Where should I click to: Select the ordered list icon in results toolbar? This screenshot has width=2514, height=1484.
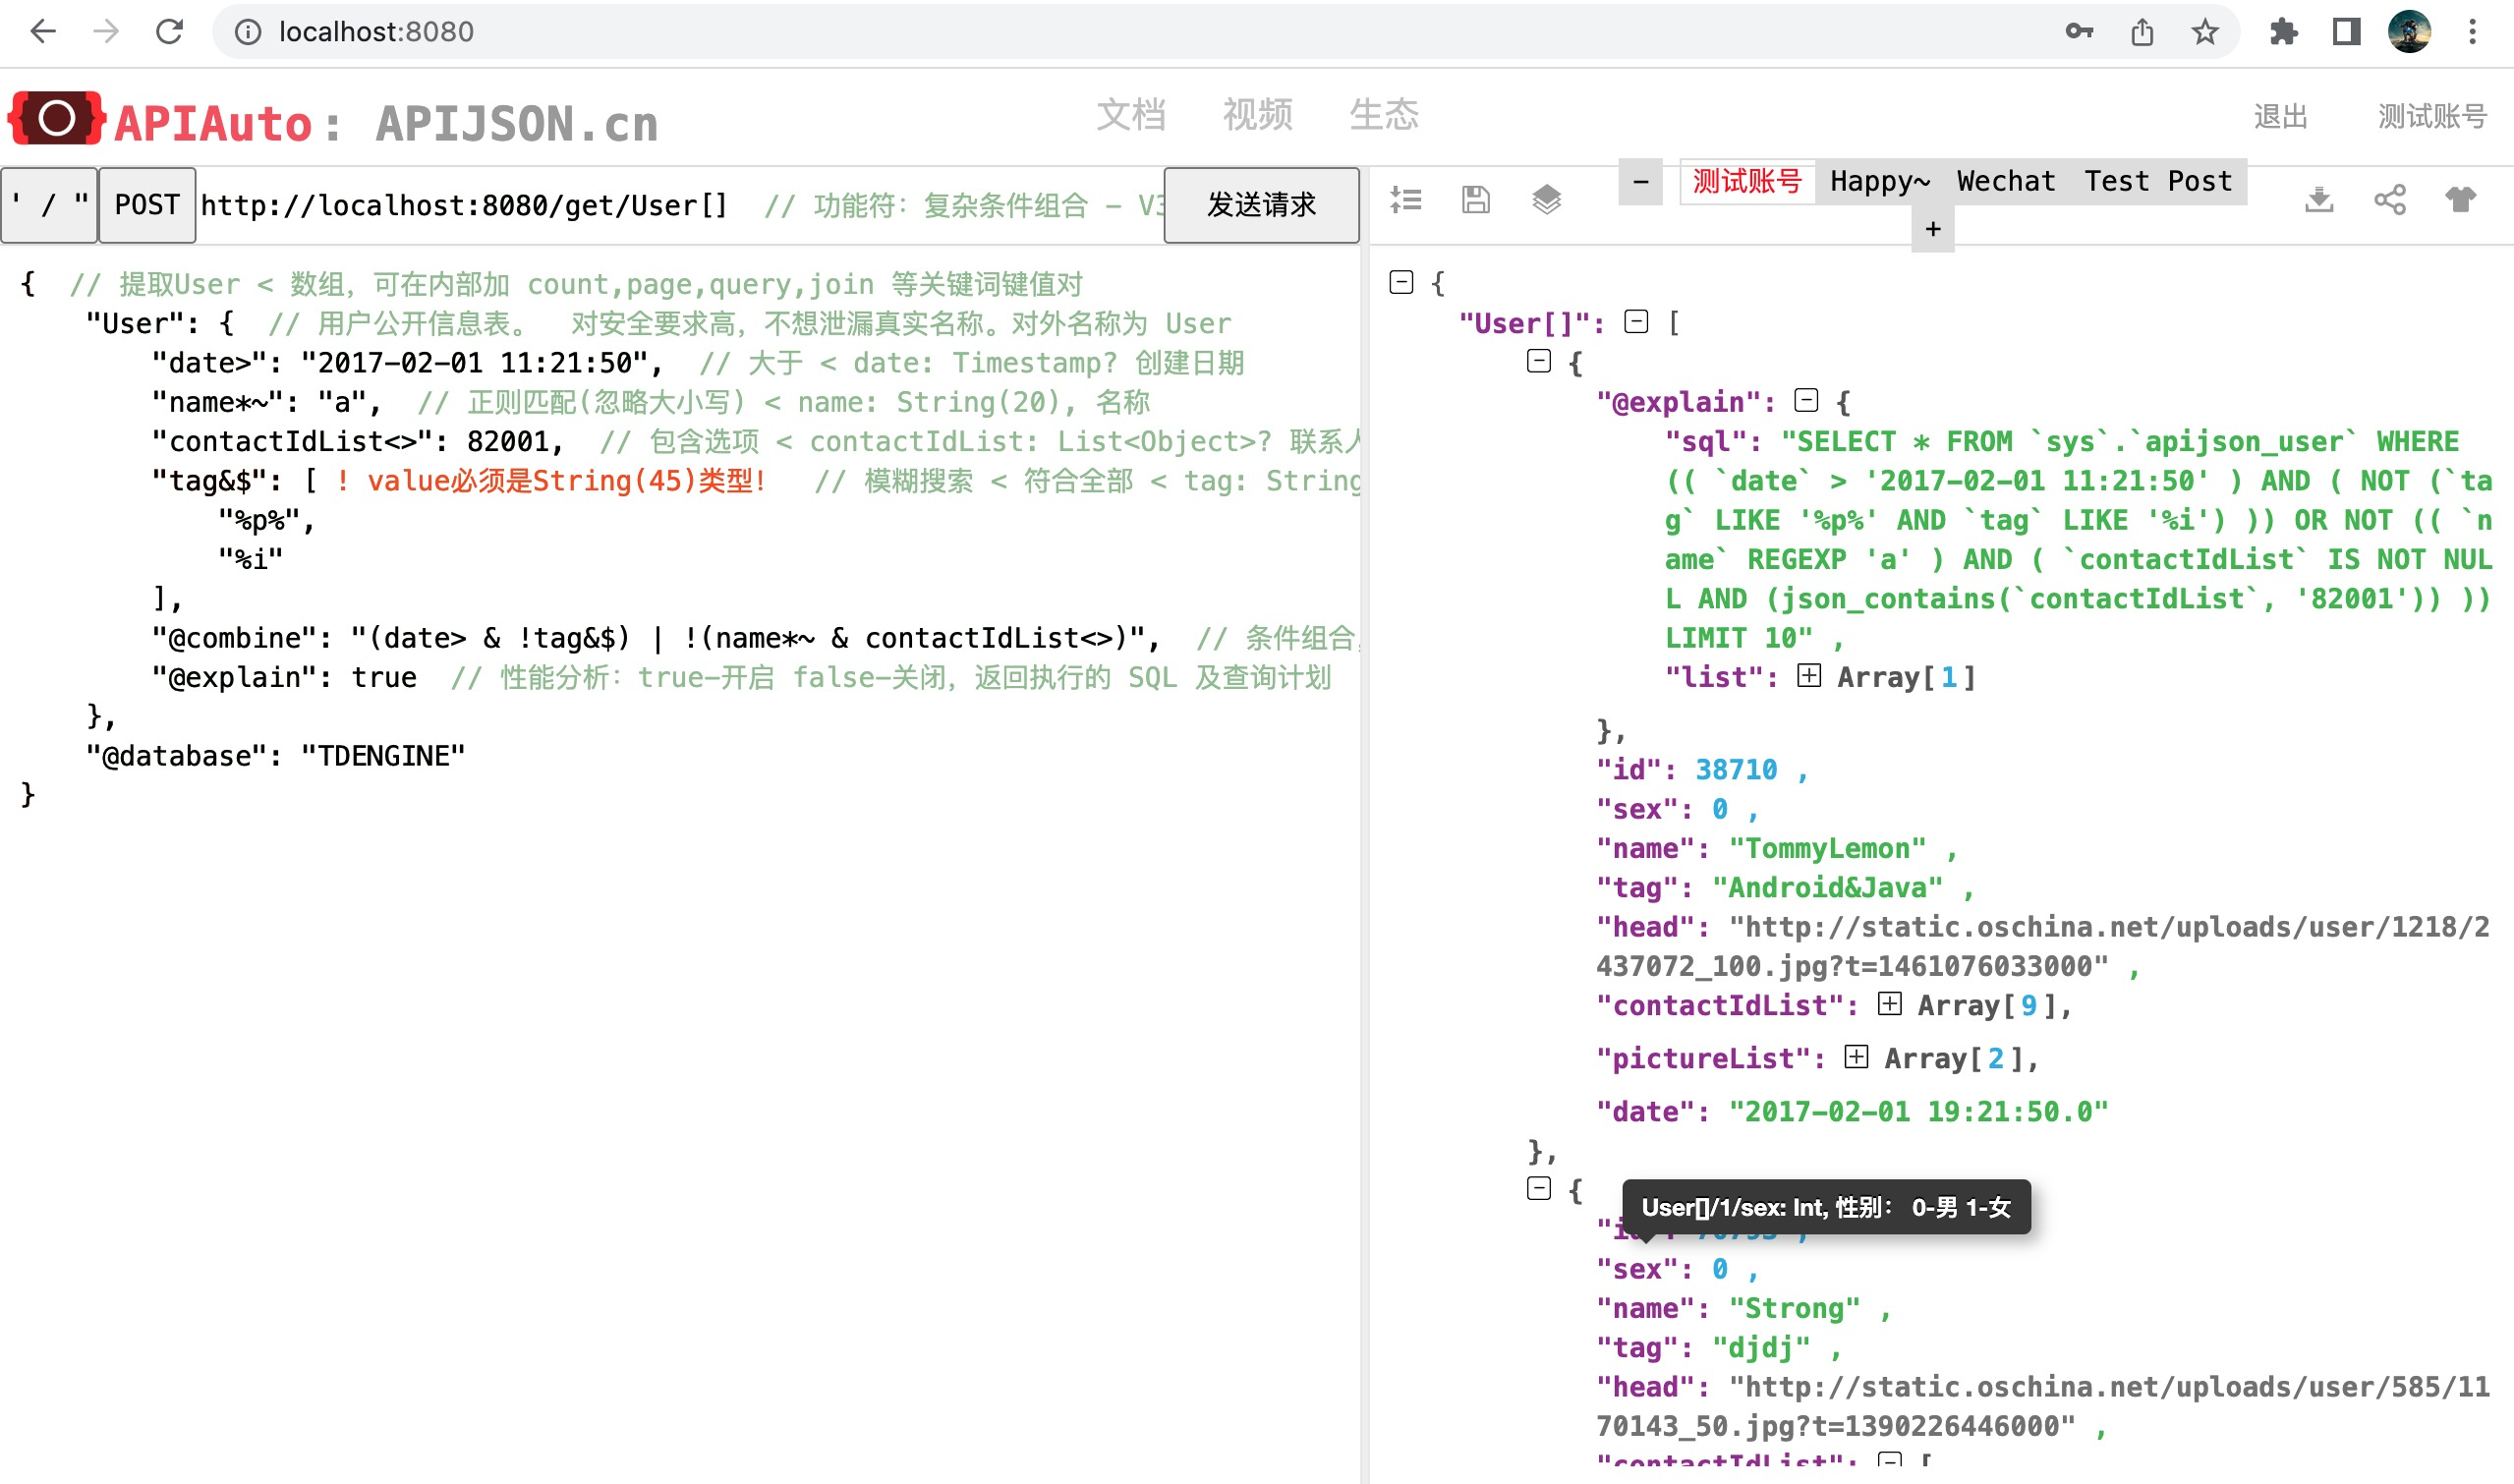point(1405,199)
